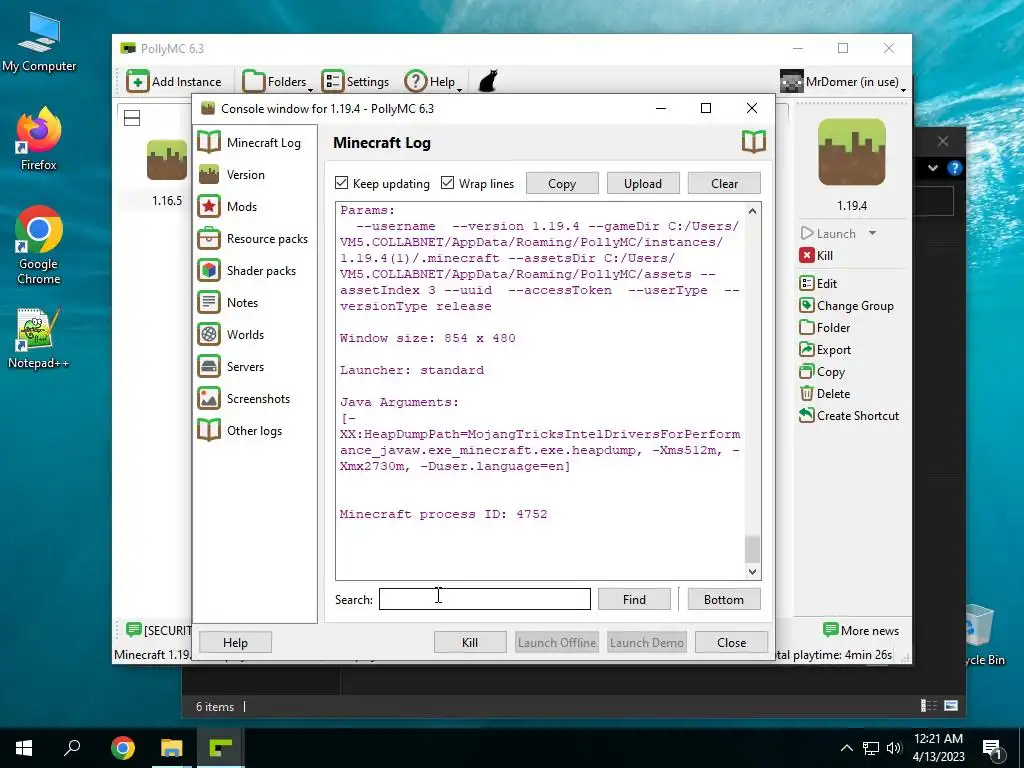
Task: Open My Computer desktop icon
Action: coord(39,42)
